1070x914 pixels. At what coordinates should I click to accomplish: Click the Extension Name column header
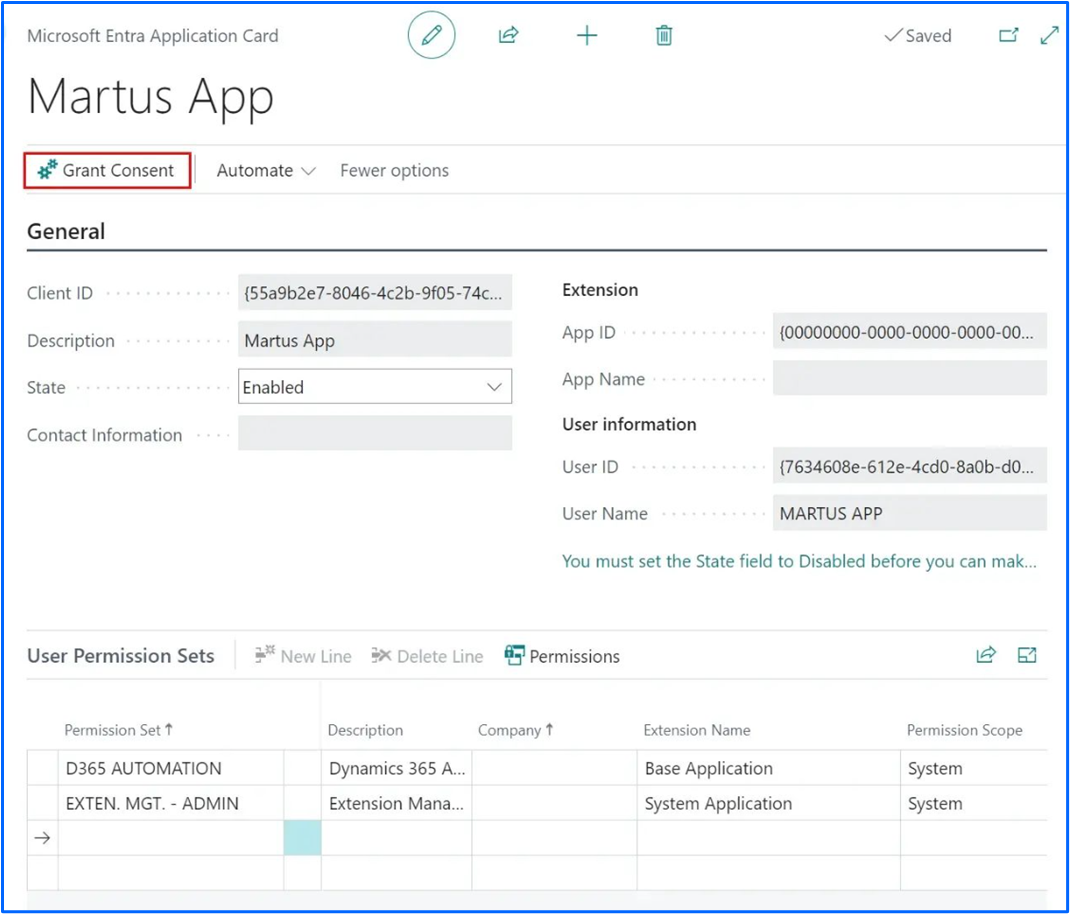pyautogui.click(x=697, y=730)
